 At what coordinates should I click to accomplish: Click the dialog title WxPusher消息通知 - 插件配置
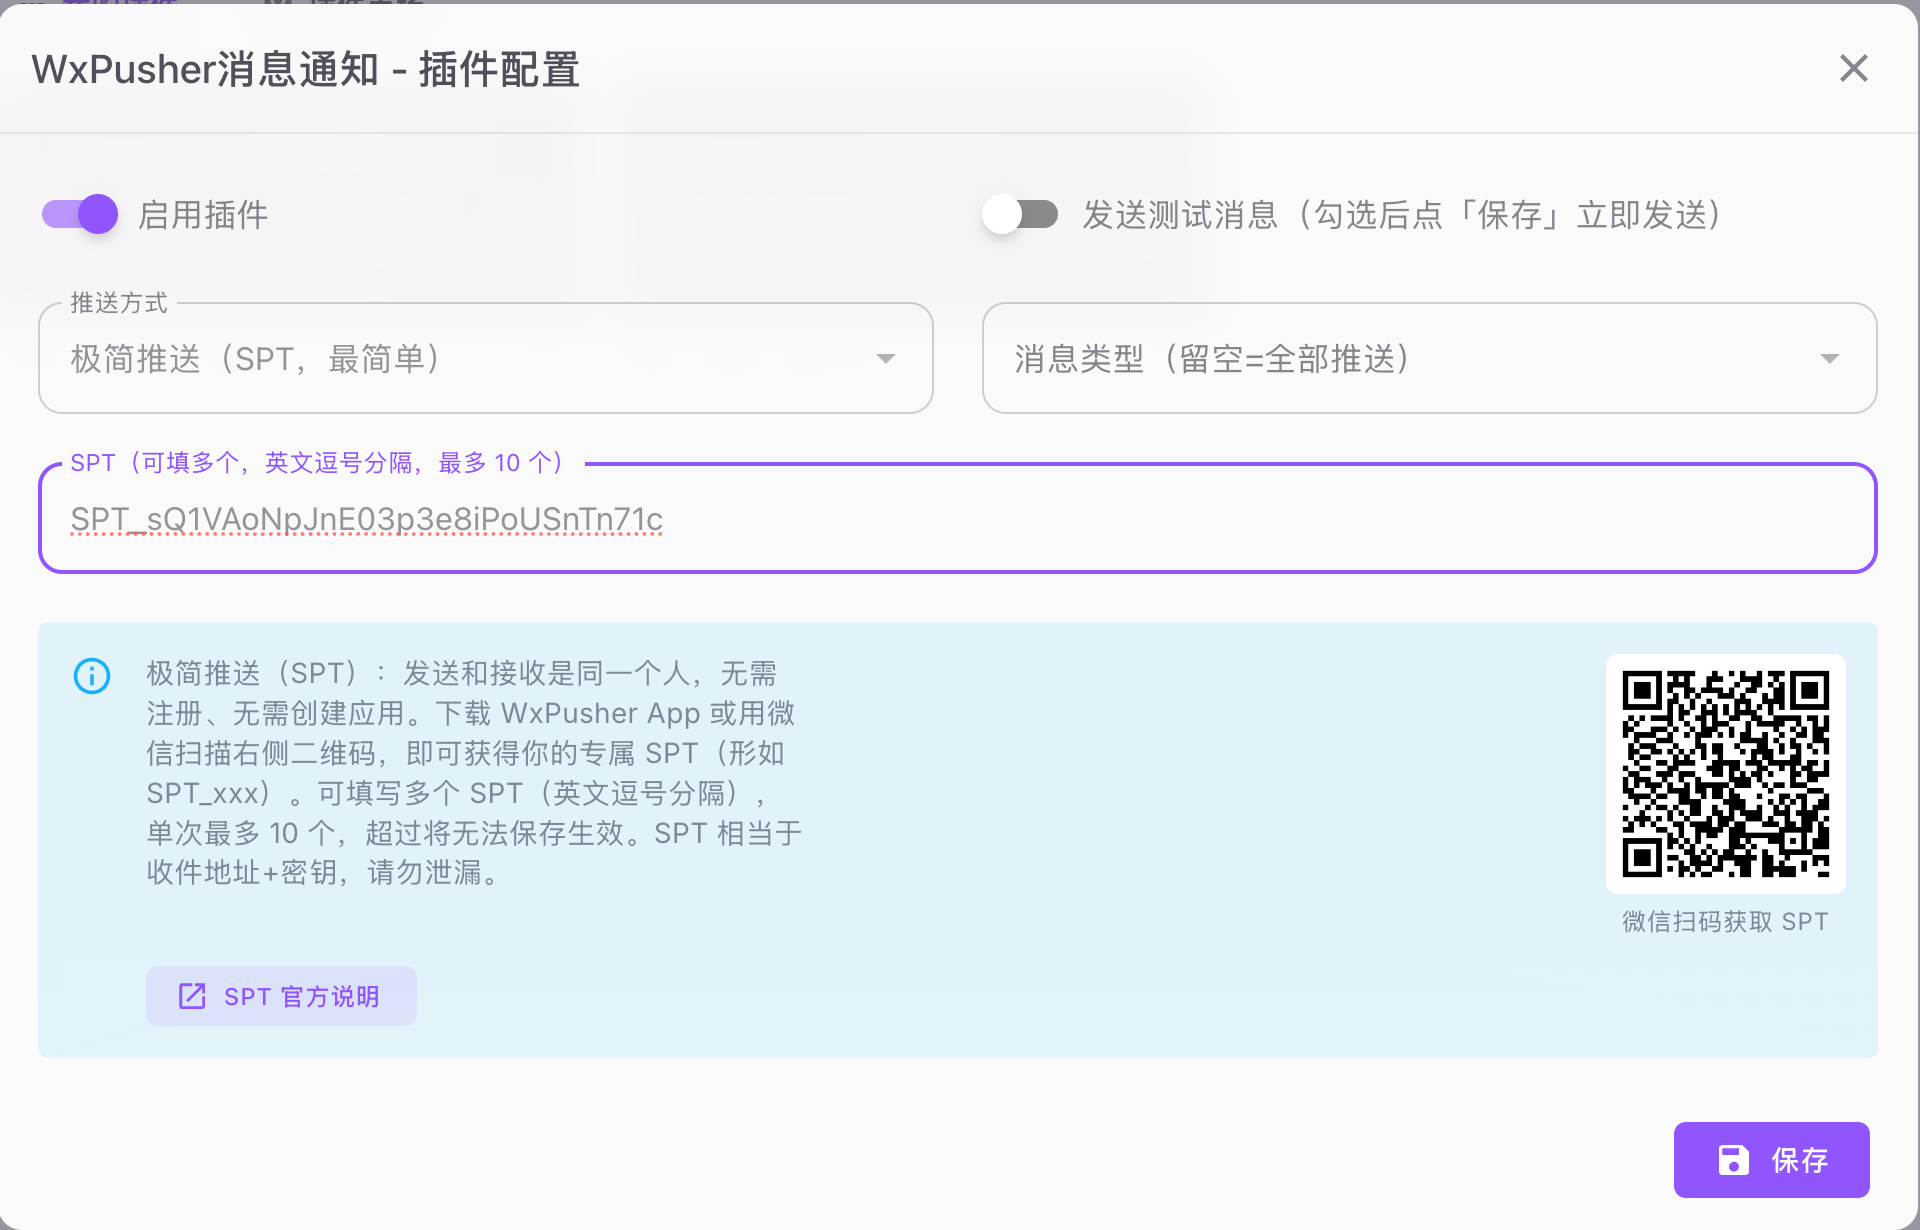coord(306,69)
